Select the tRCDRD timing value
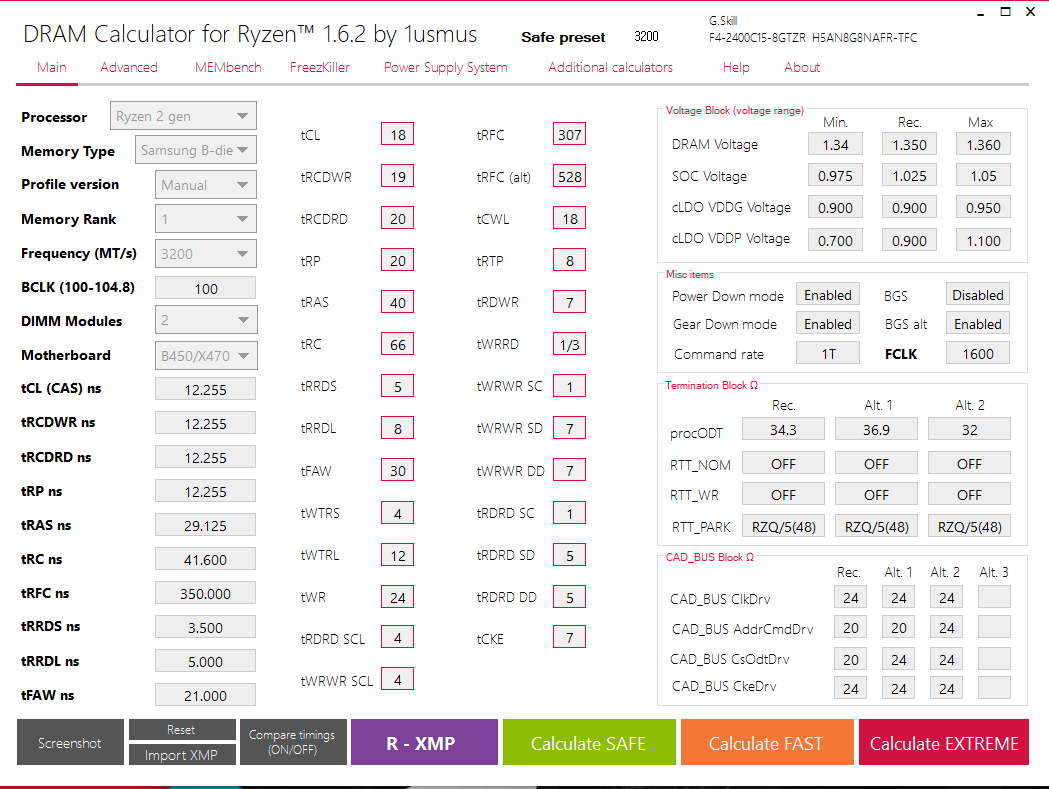 (x=397, y=219)
